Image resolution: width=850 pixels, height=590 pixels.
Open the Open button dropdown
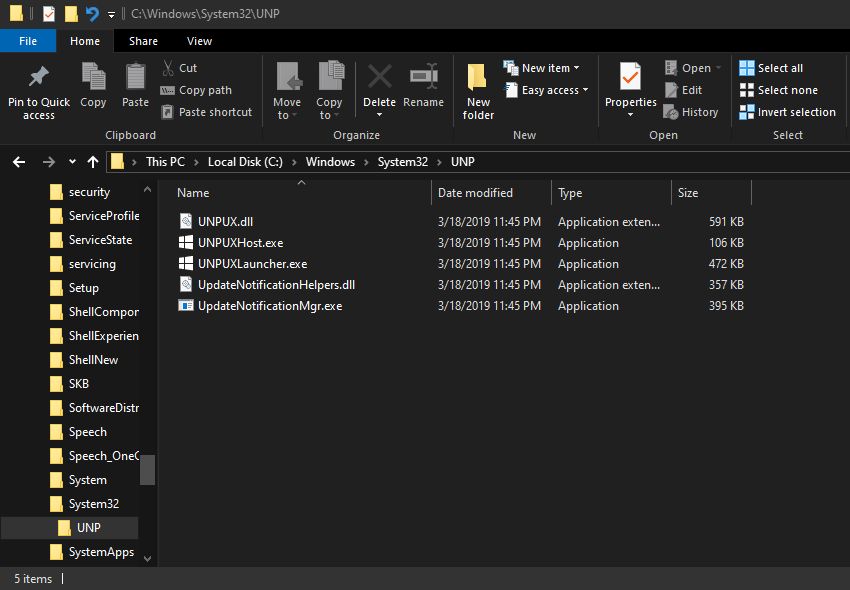click(x=718, y=68)
